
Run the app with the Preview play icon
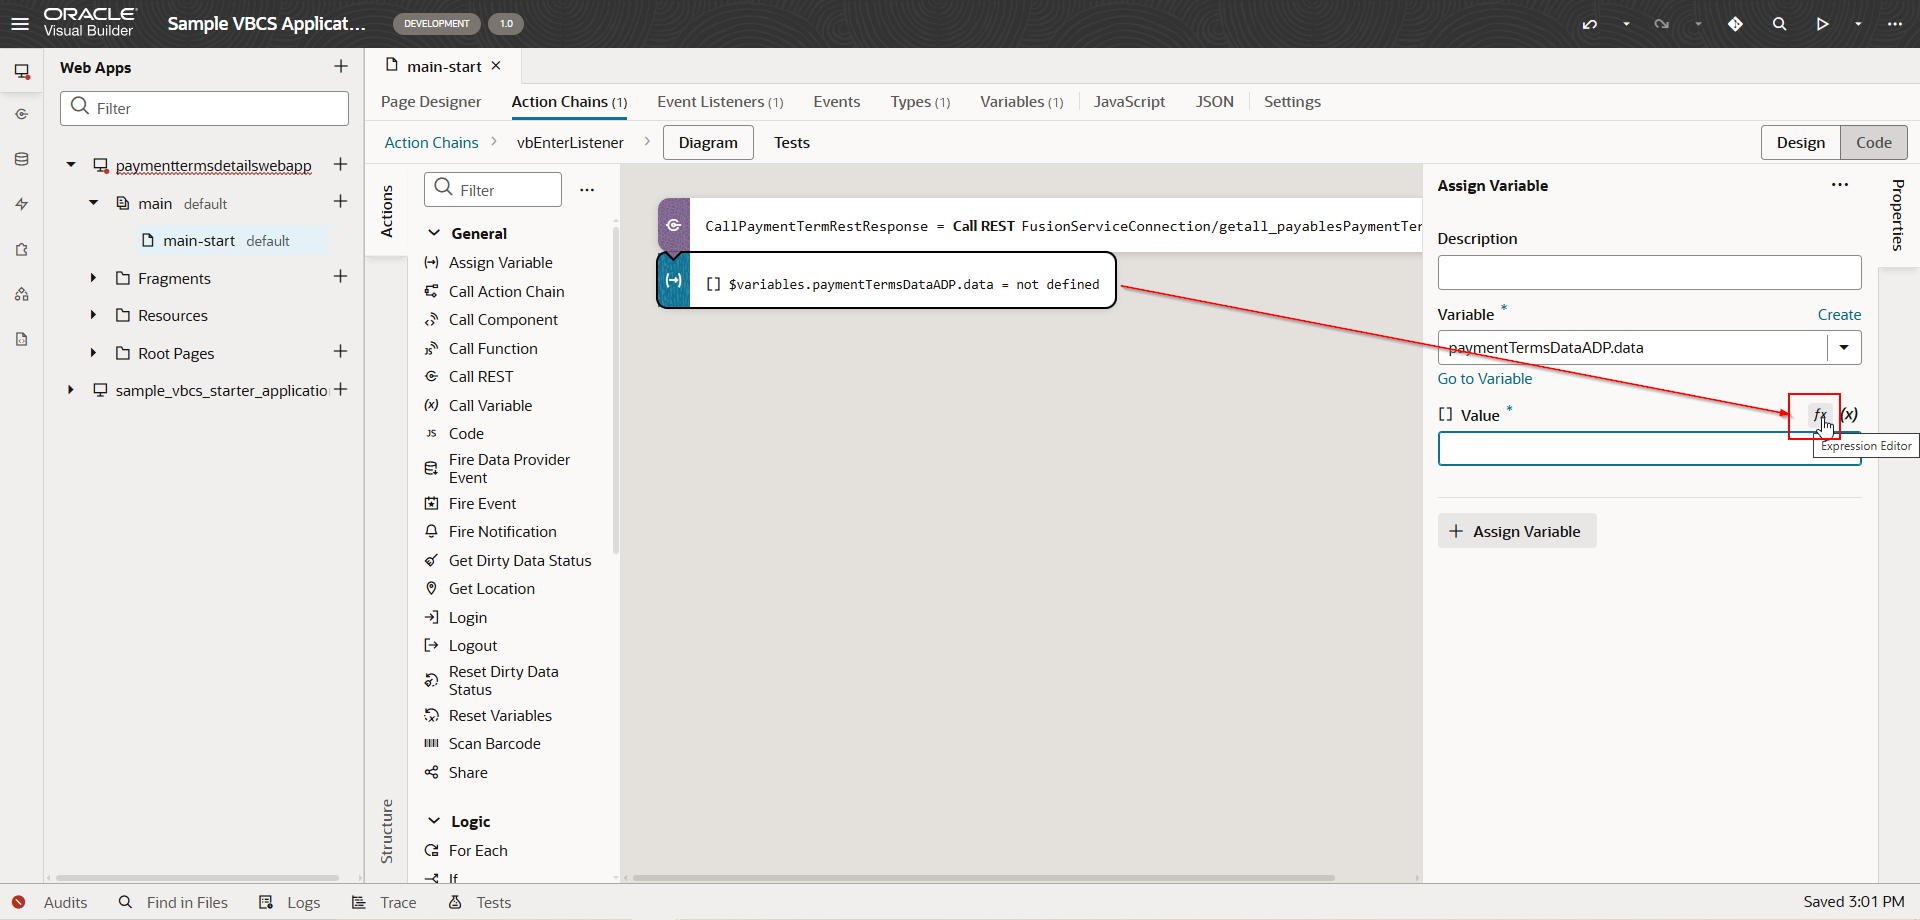(x=1822, y=24)
